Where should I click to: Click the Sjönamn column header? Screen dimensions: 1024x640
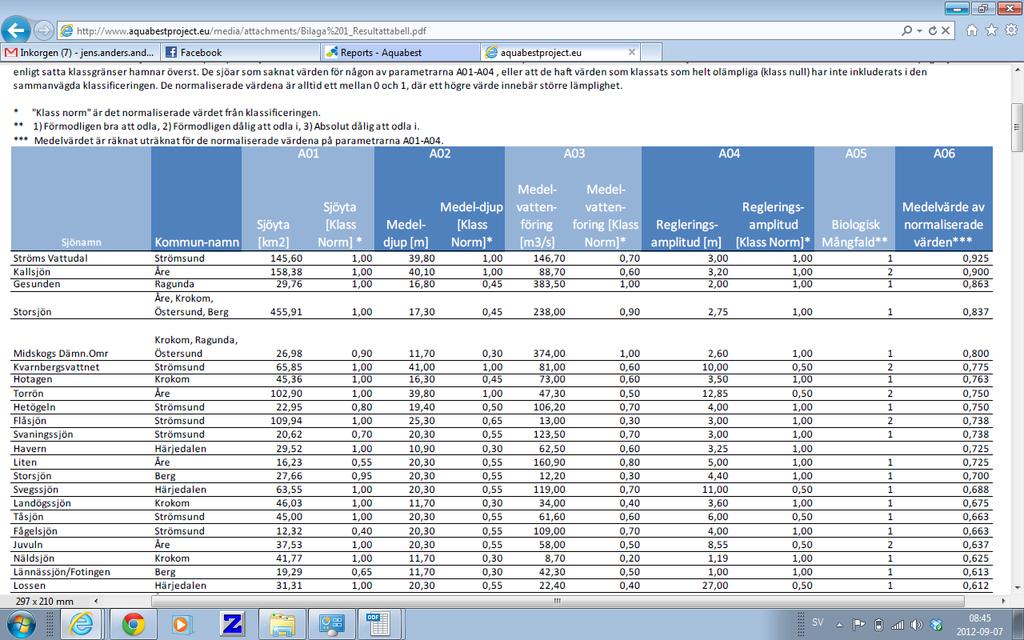coord(81,242)
